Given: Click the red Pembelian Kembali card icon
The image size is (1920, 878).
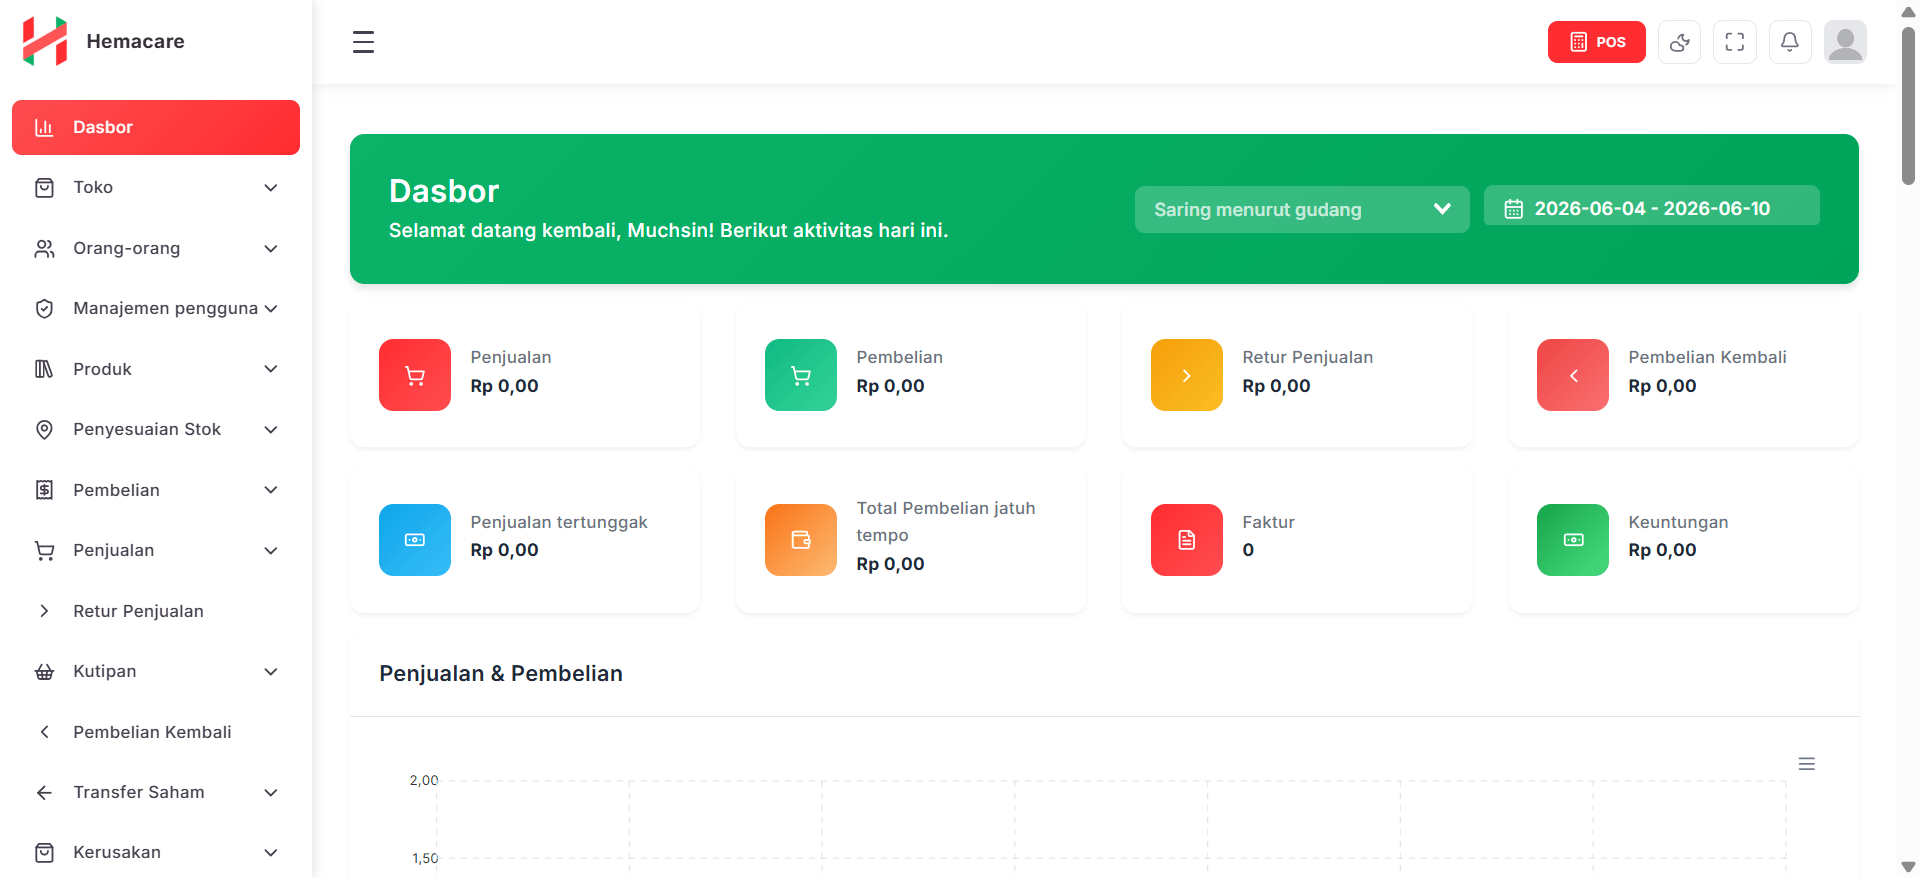Looking at the screenshot, I should point(1573,375).
